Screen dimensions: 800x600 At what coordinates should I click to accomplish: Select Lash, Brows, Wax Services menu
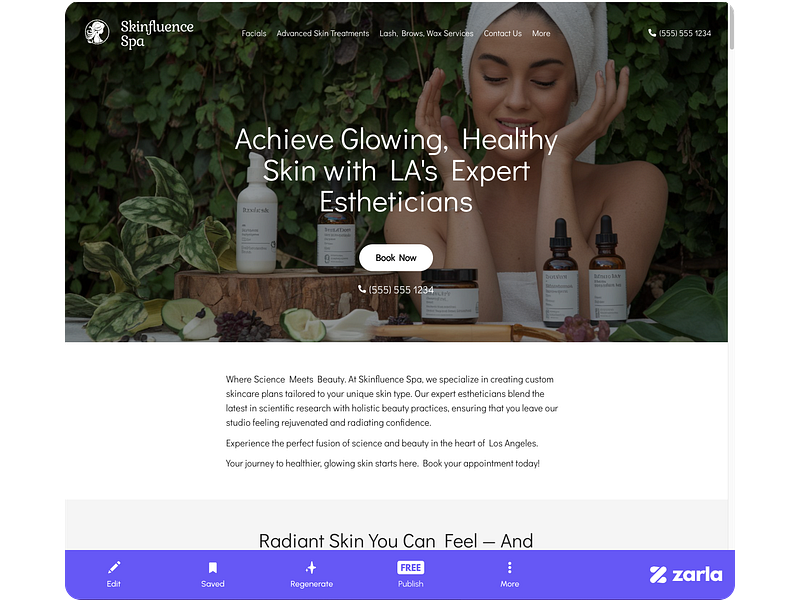[426, 33]
